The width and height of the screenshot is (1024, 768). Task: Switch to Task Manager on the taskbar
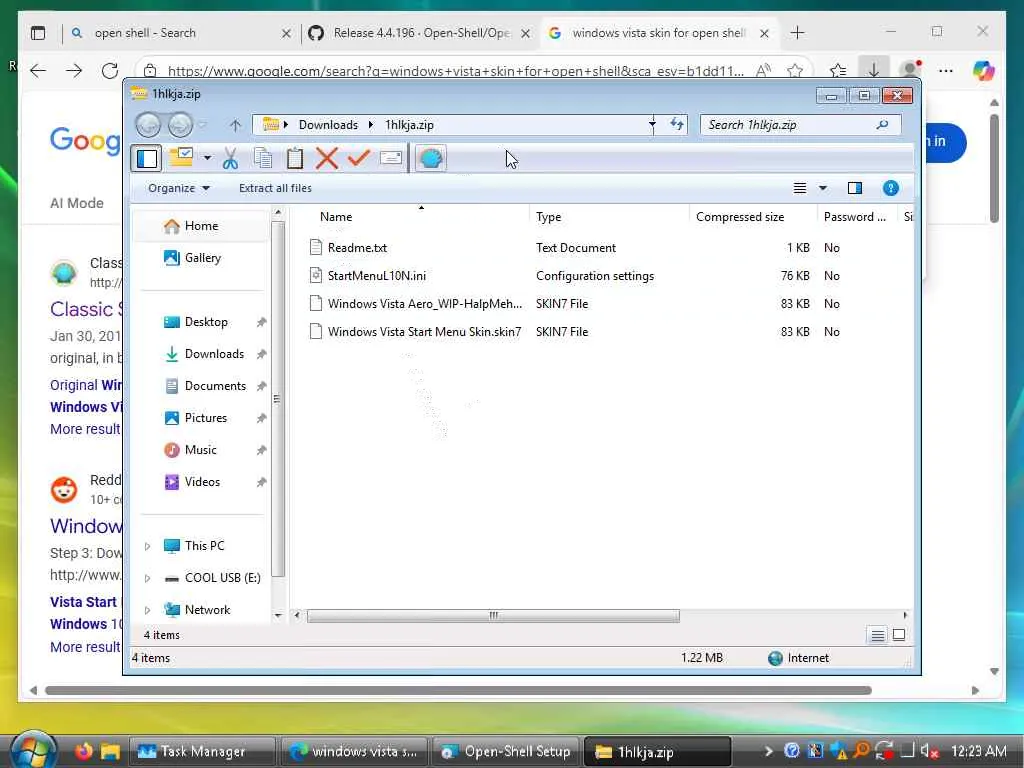[201, 752]
